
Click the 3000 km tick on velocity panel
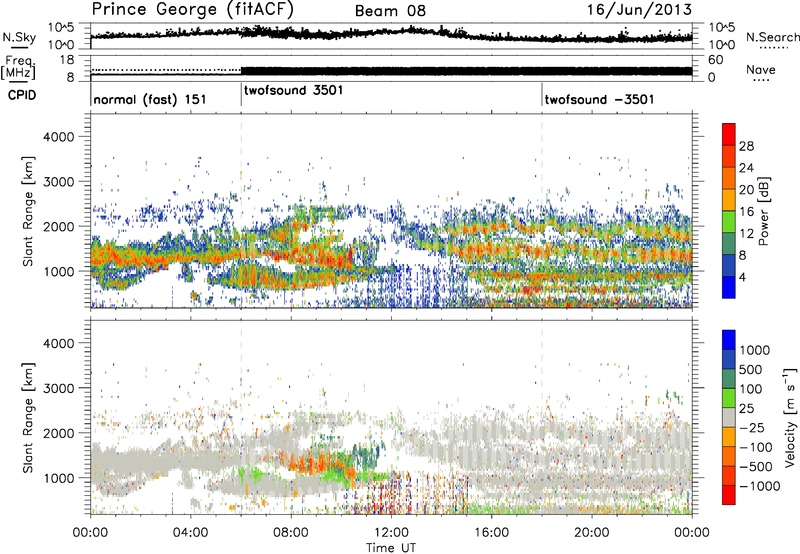tap(61, 388)
